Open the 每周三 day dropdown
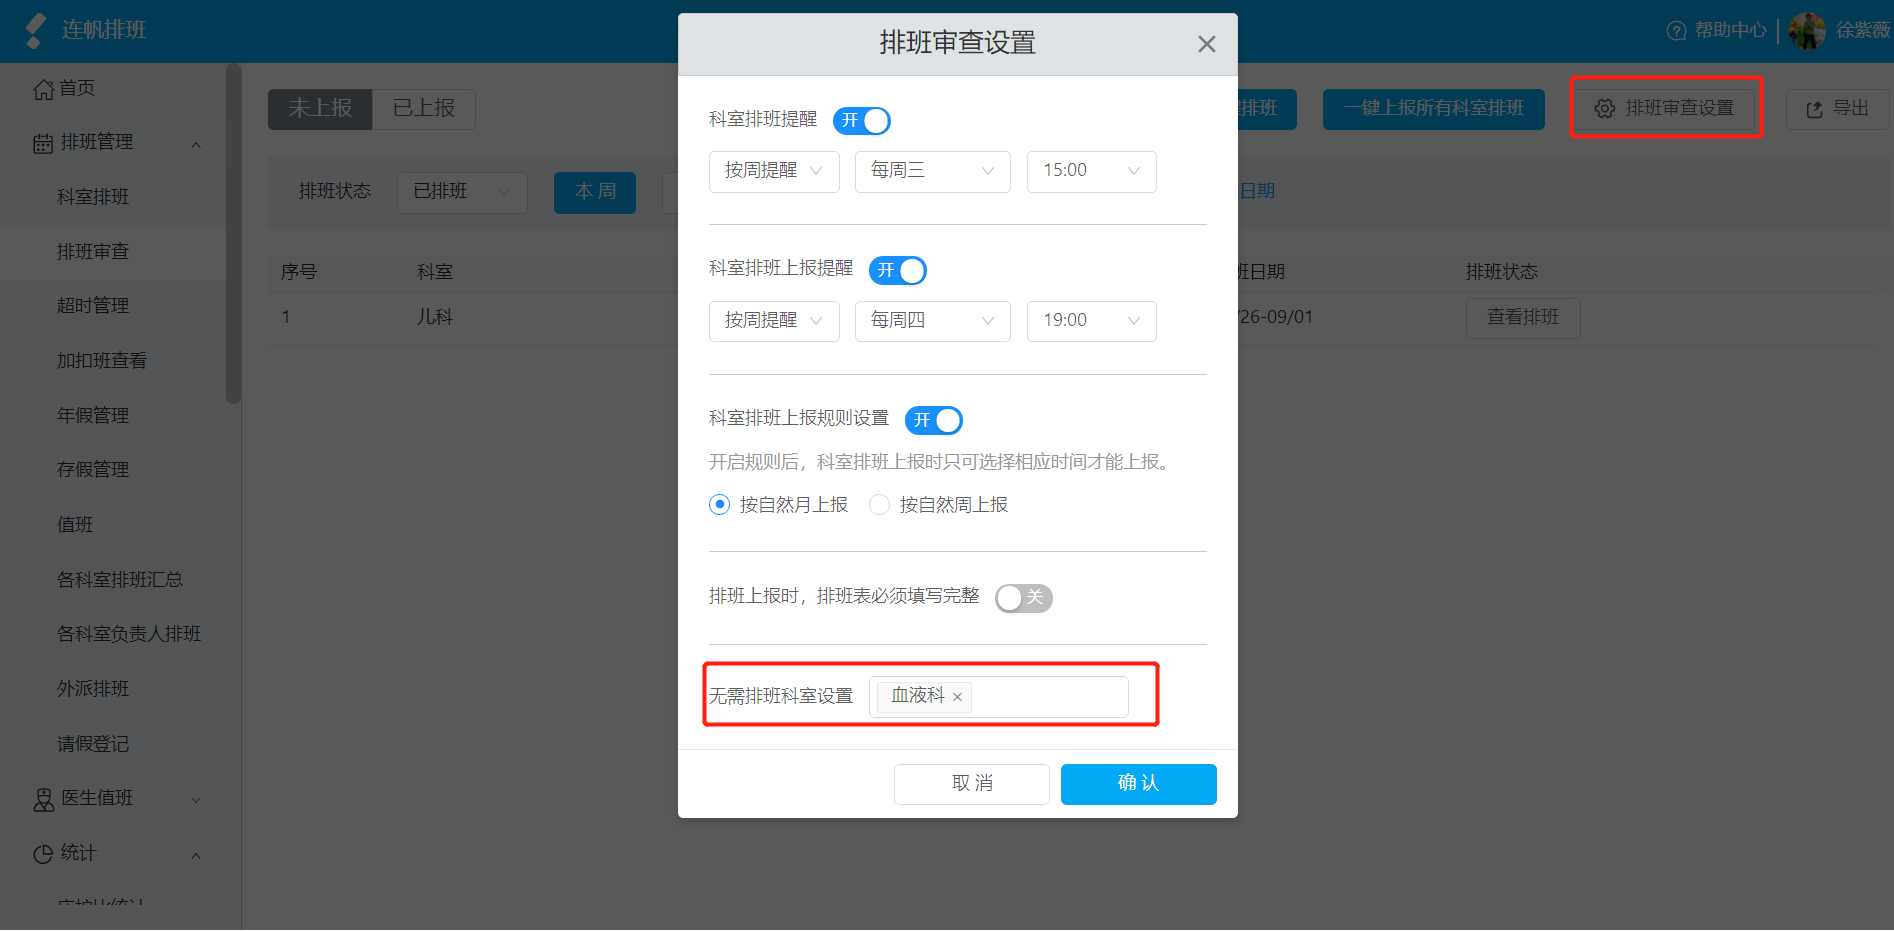The height and width of the screenshot is (931, 1894). click(x=933, y=171)
